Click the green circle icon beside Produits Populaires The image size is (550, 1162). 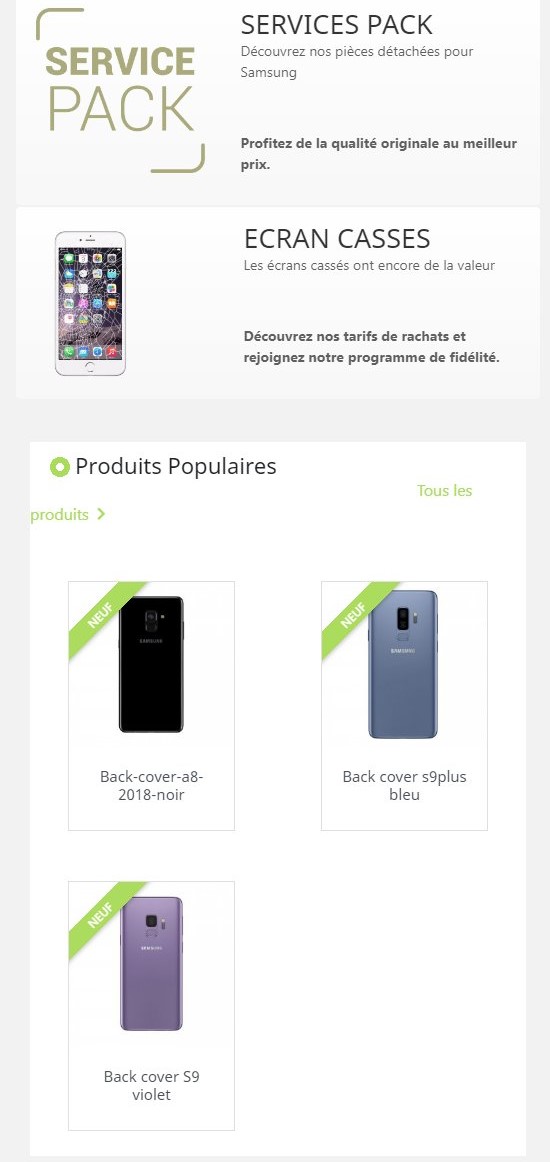click(59, 467)
